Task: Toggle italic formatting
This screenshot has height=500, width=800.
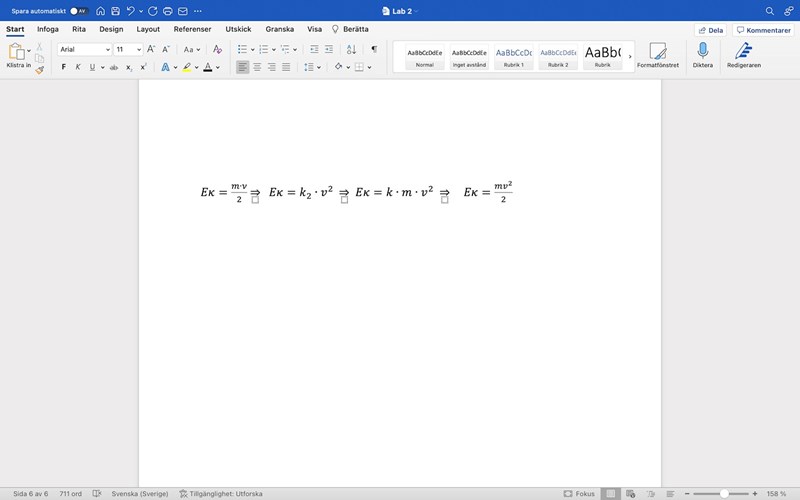Action: [78, 67]
